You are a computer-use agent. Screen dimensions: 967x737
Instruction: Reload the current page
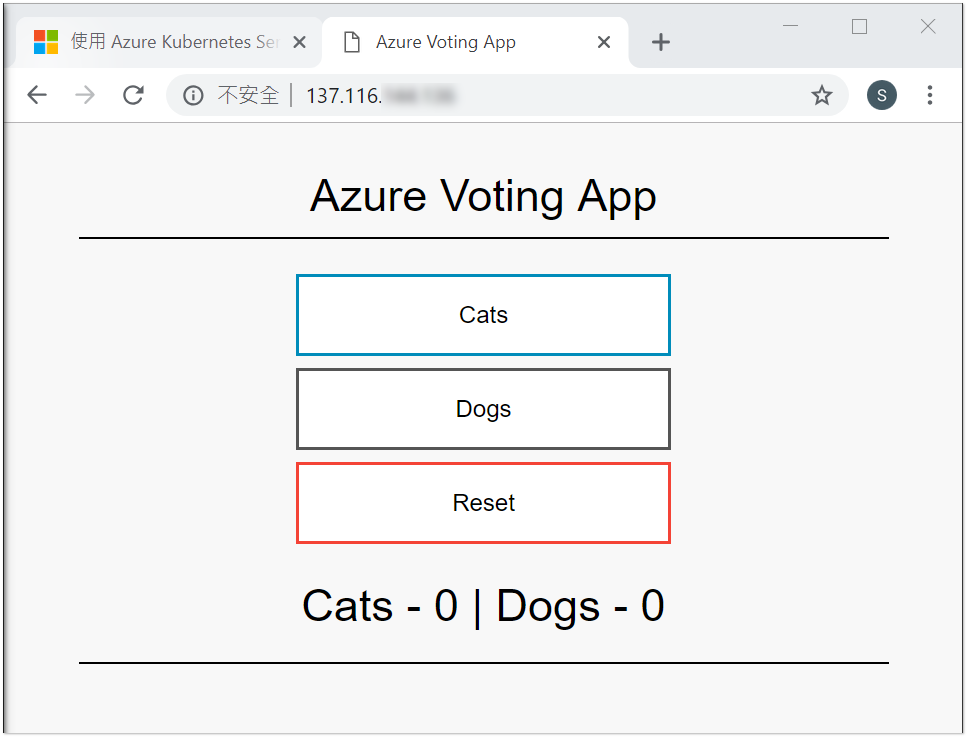[x=133, y=95]
